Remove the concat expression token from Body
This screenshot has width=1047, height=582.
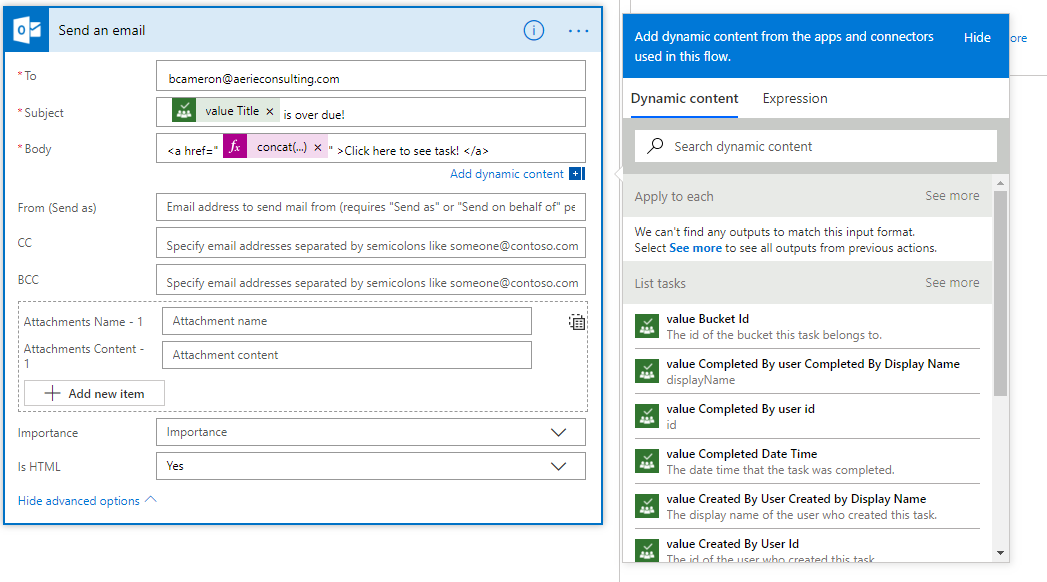(318, 148)
